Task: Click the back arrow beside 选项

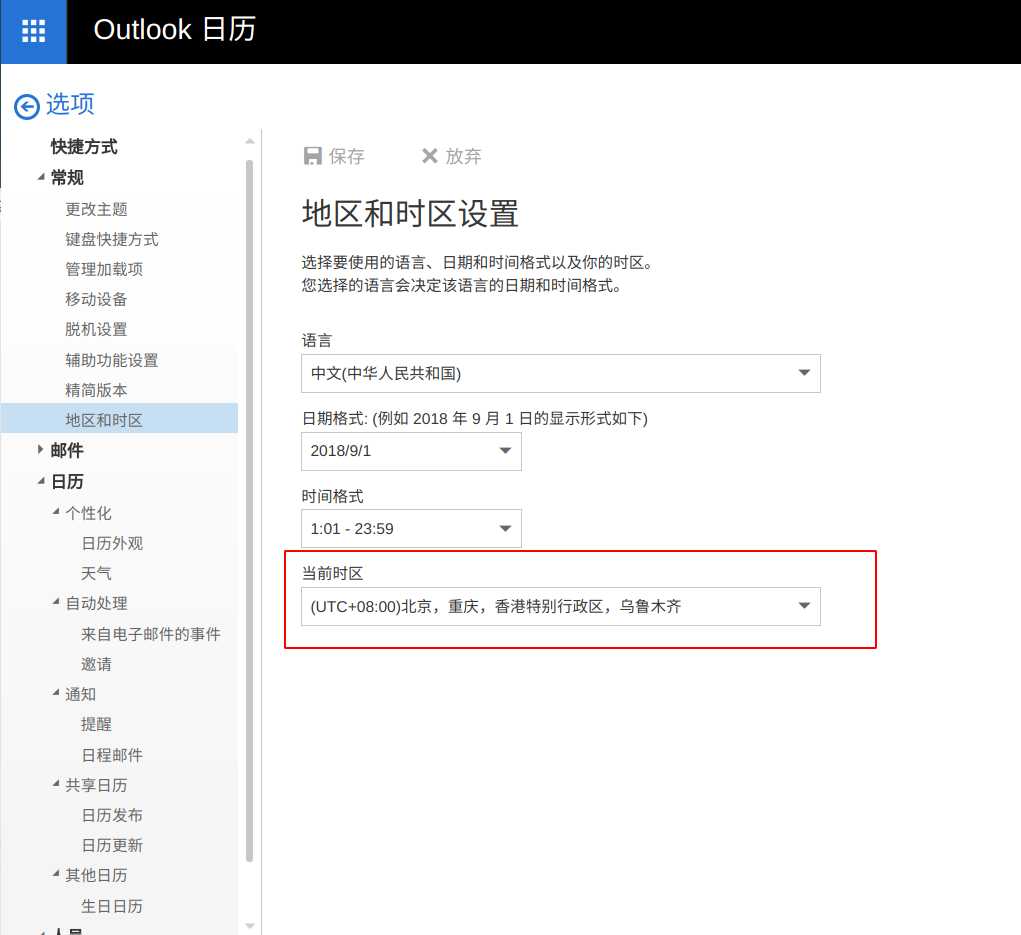Action: pos(27,107)
